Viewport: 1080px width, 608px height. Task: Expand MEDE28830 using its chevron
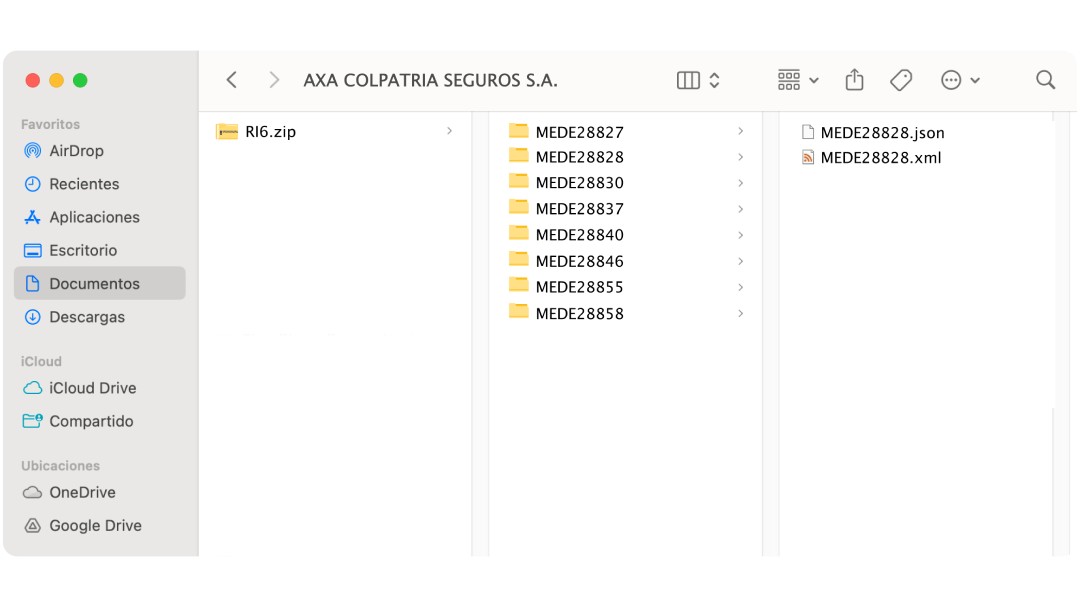(740, 183)
